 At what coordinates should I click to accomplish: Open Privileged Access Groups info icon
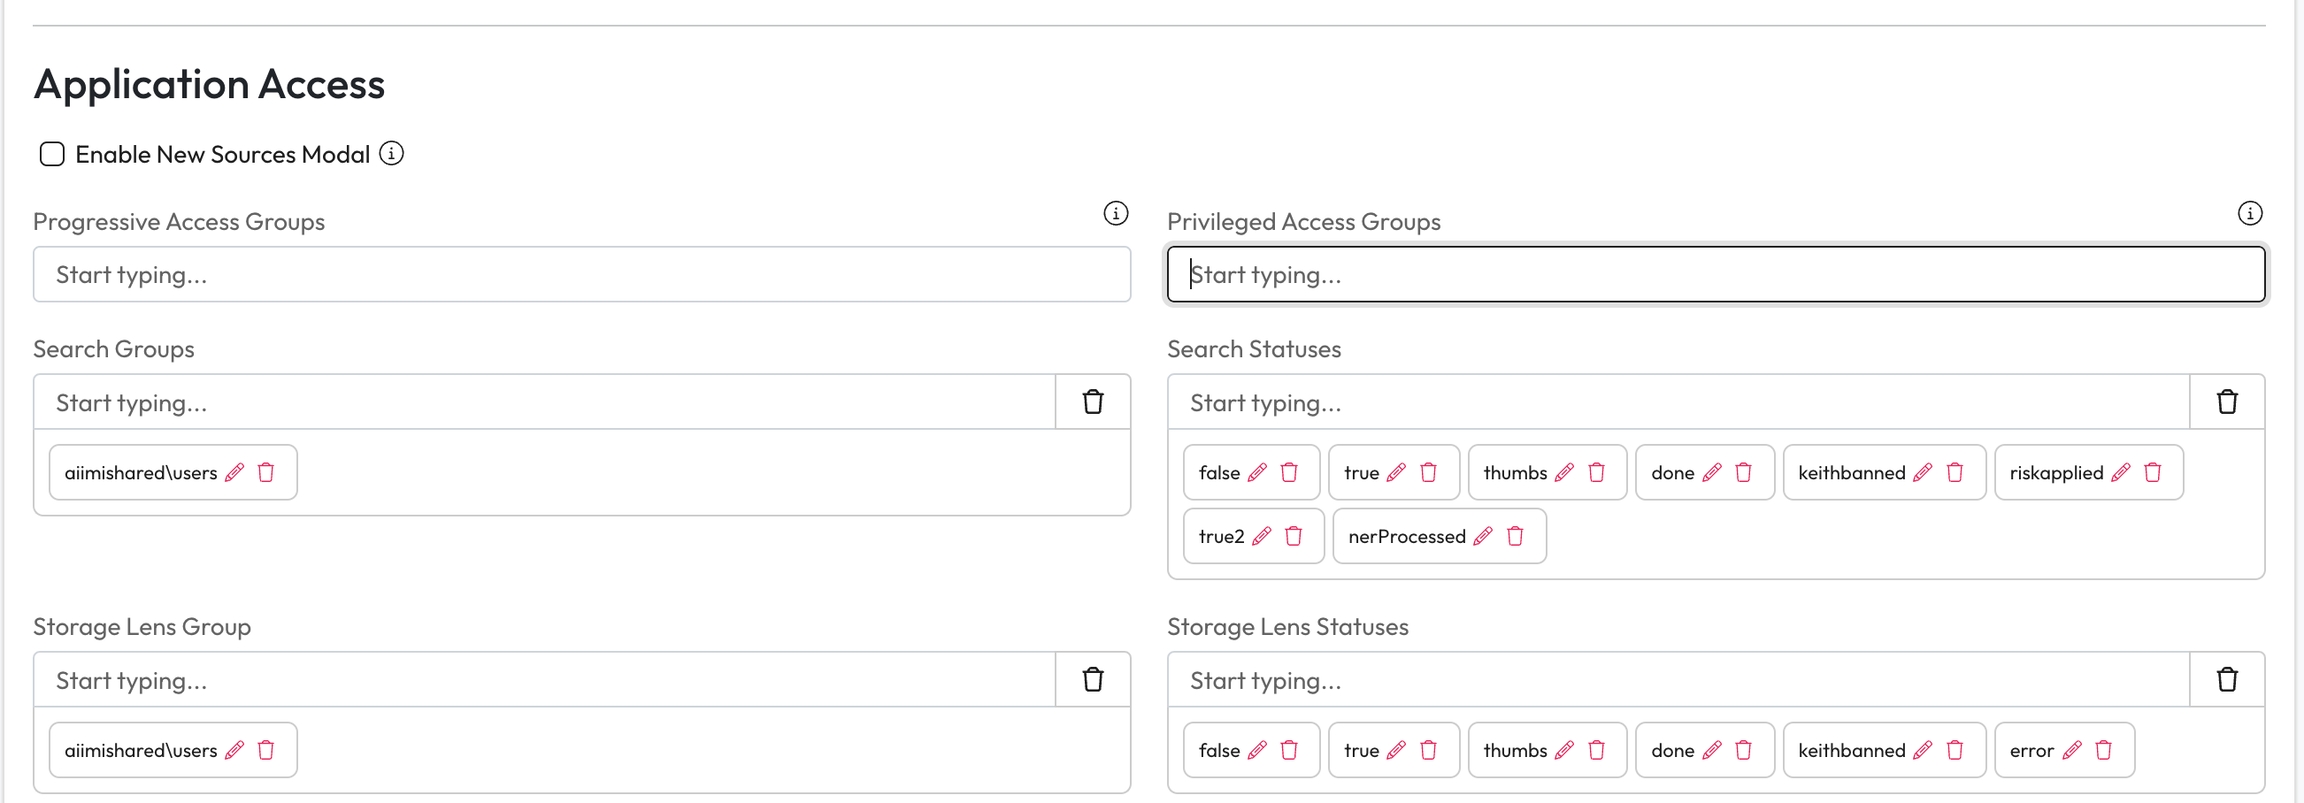pos(2249,213)
